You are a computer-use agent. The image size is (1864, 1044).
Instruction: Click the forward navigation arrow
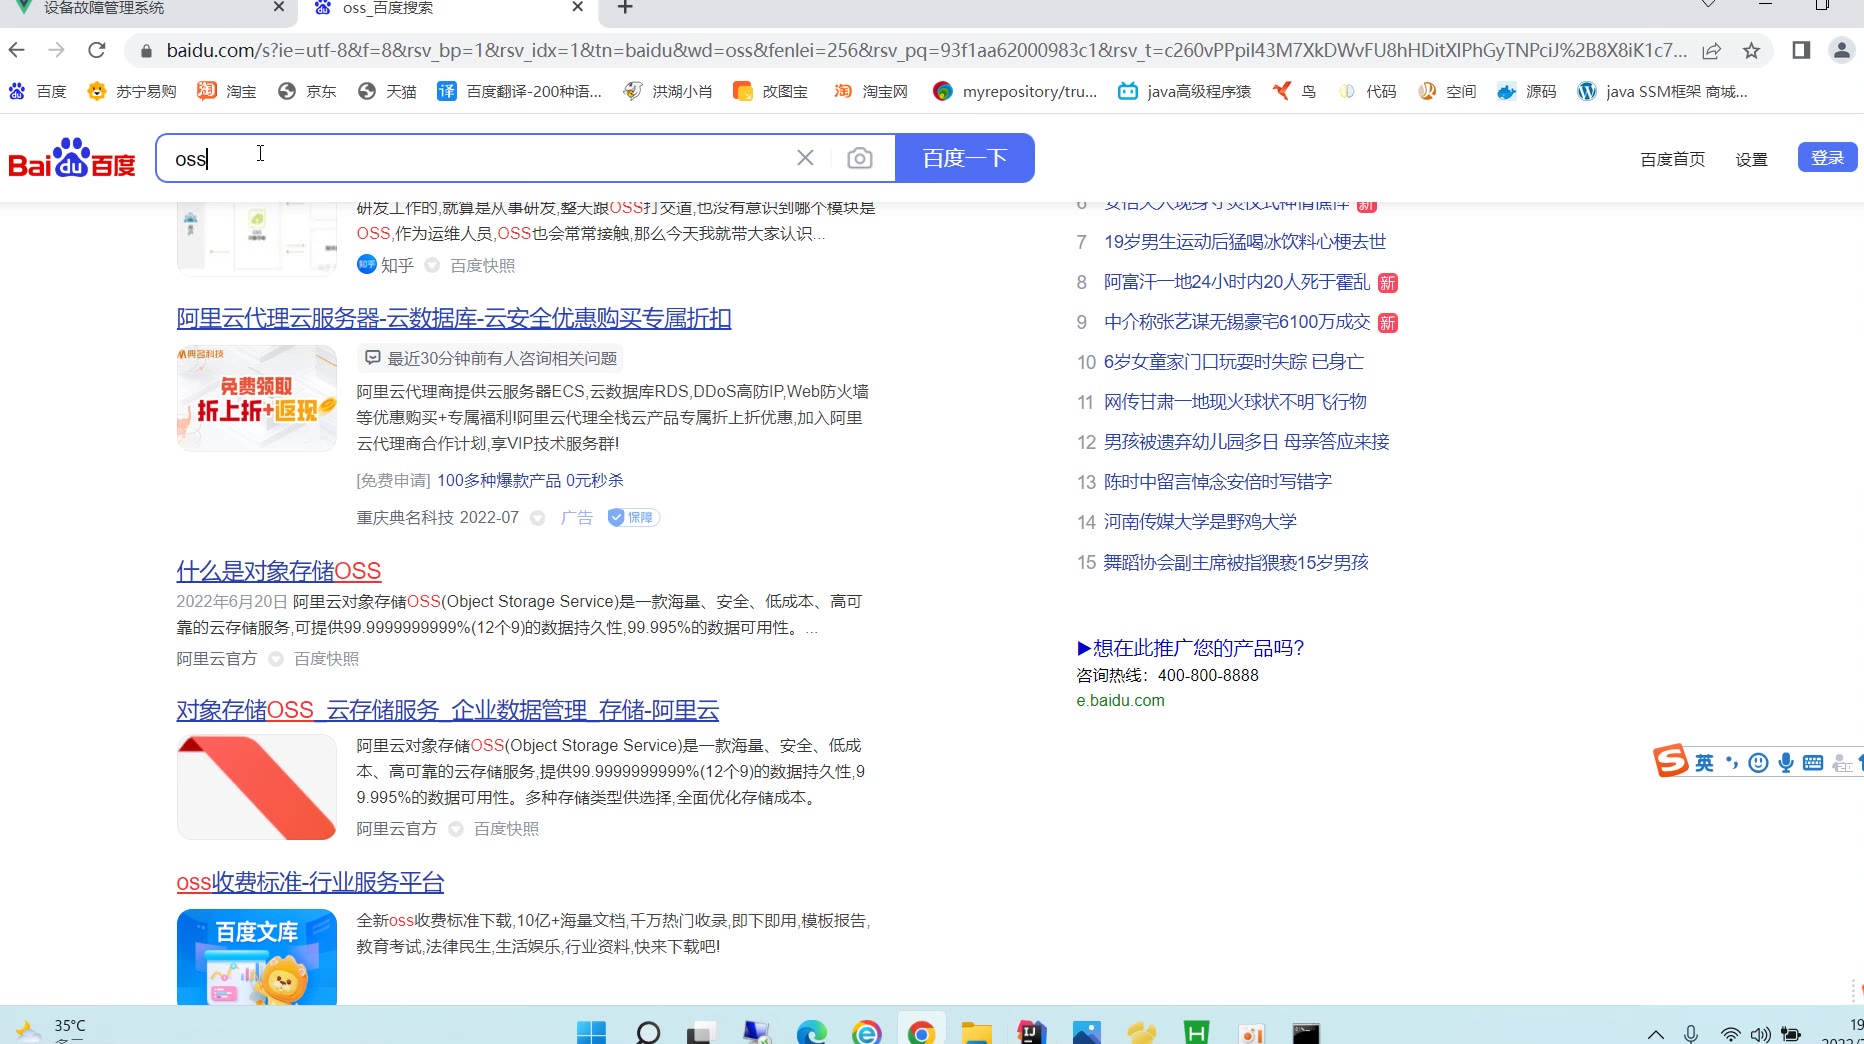click(57, 50)
